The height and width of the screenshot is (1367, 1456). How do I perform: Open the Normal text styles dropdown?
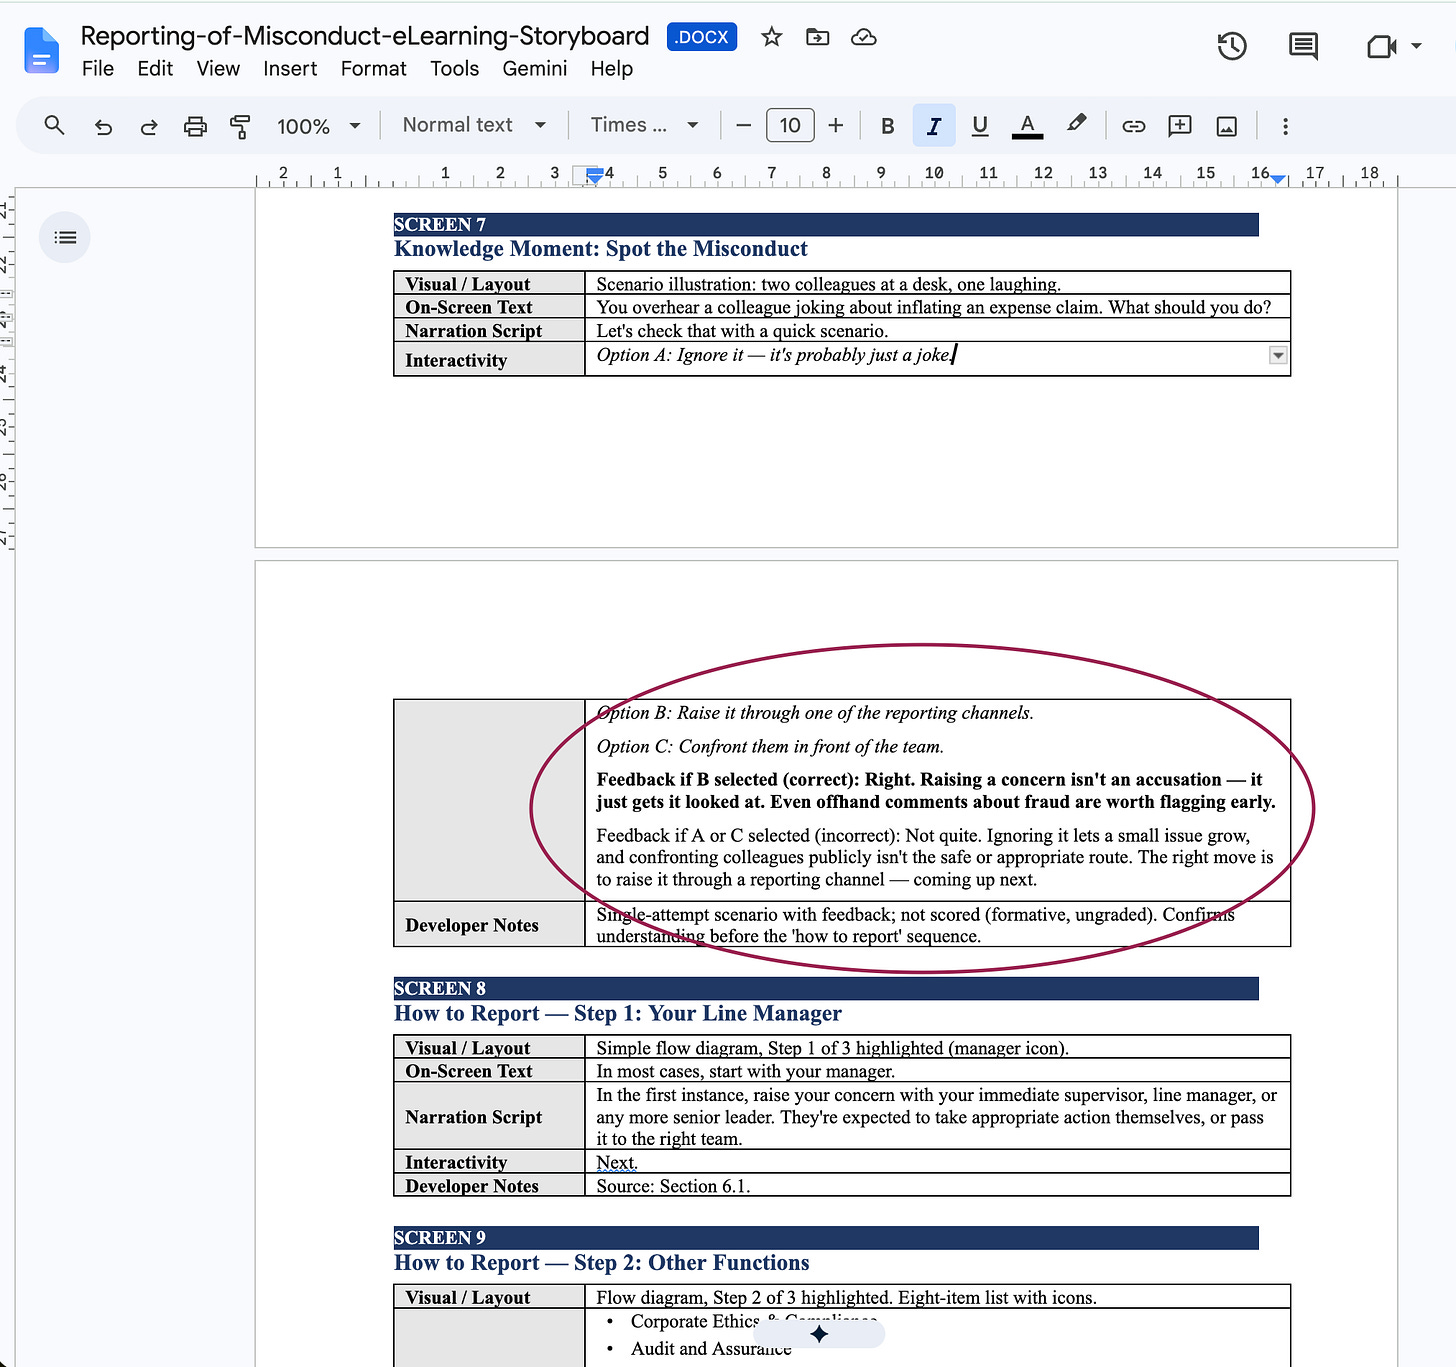click(474, 125)
